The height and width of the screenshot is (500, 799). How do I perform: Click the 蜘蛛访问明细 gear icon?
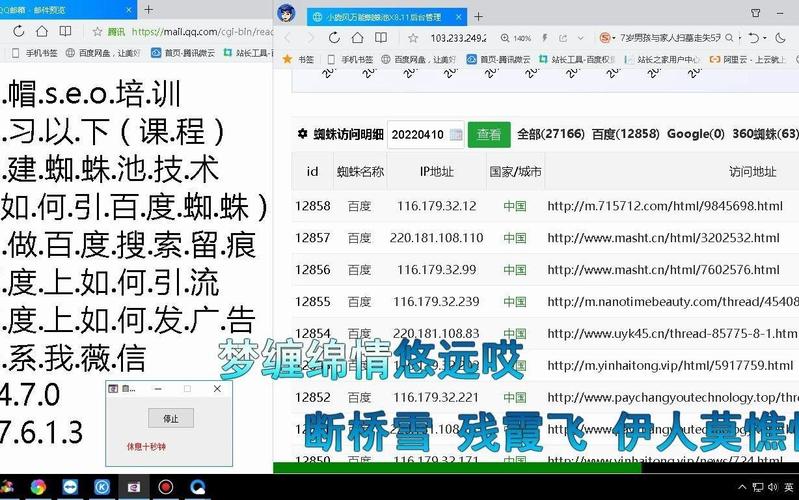coord(302,134)
